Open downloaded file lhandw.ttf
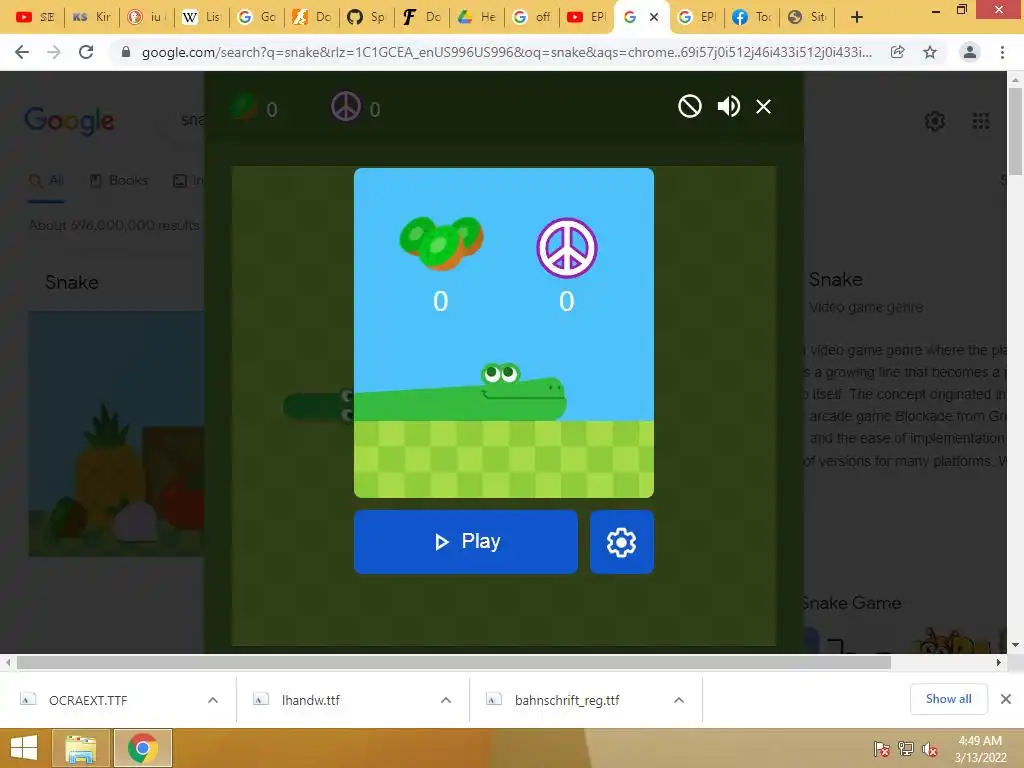Viewport: 1024px width, 768px height. coord(311,700)
